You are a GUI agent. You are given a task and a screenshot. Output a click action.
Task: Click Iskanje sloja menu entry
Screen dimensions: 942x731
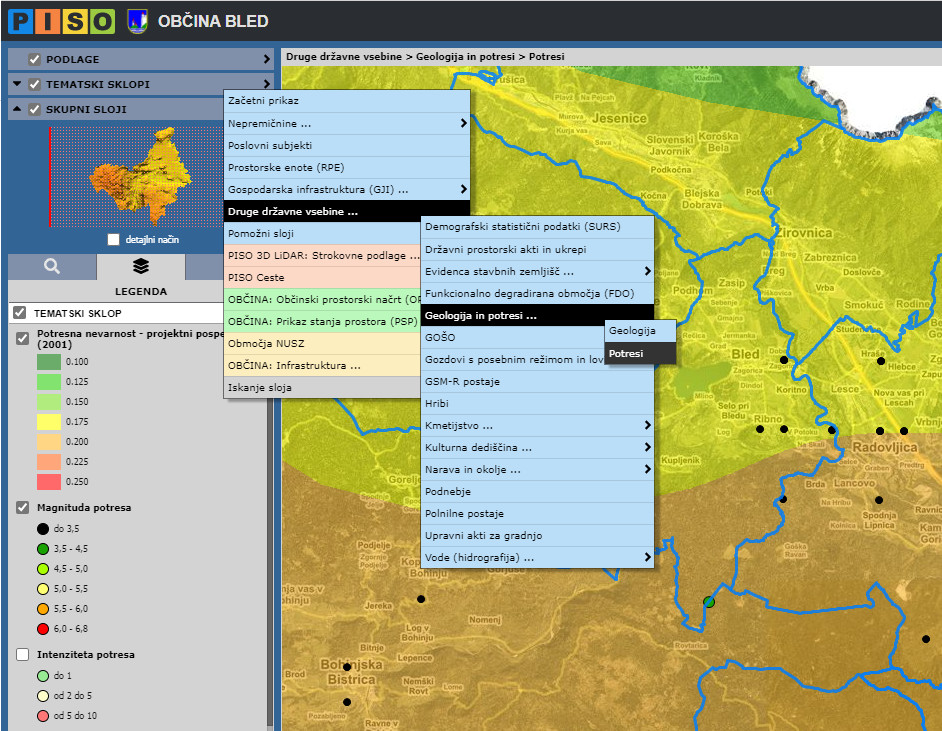260,387
